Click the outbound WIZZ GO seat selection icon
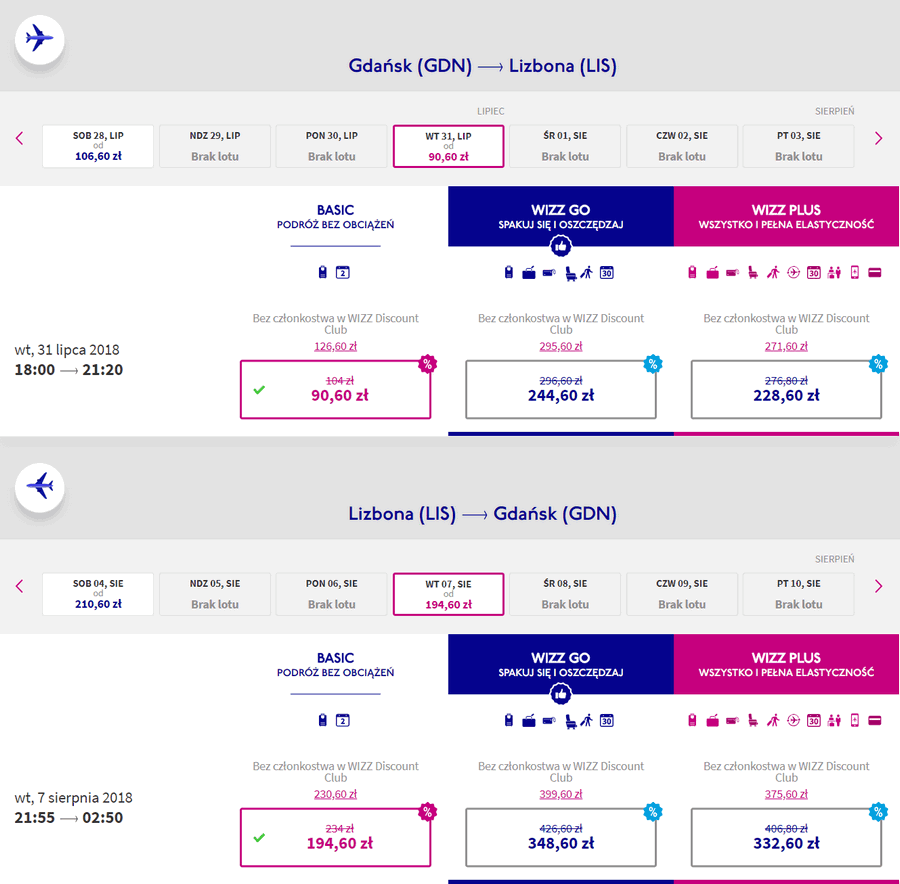 click(x=570, y=273)
